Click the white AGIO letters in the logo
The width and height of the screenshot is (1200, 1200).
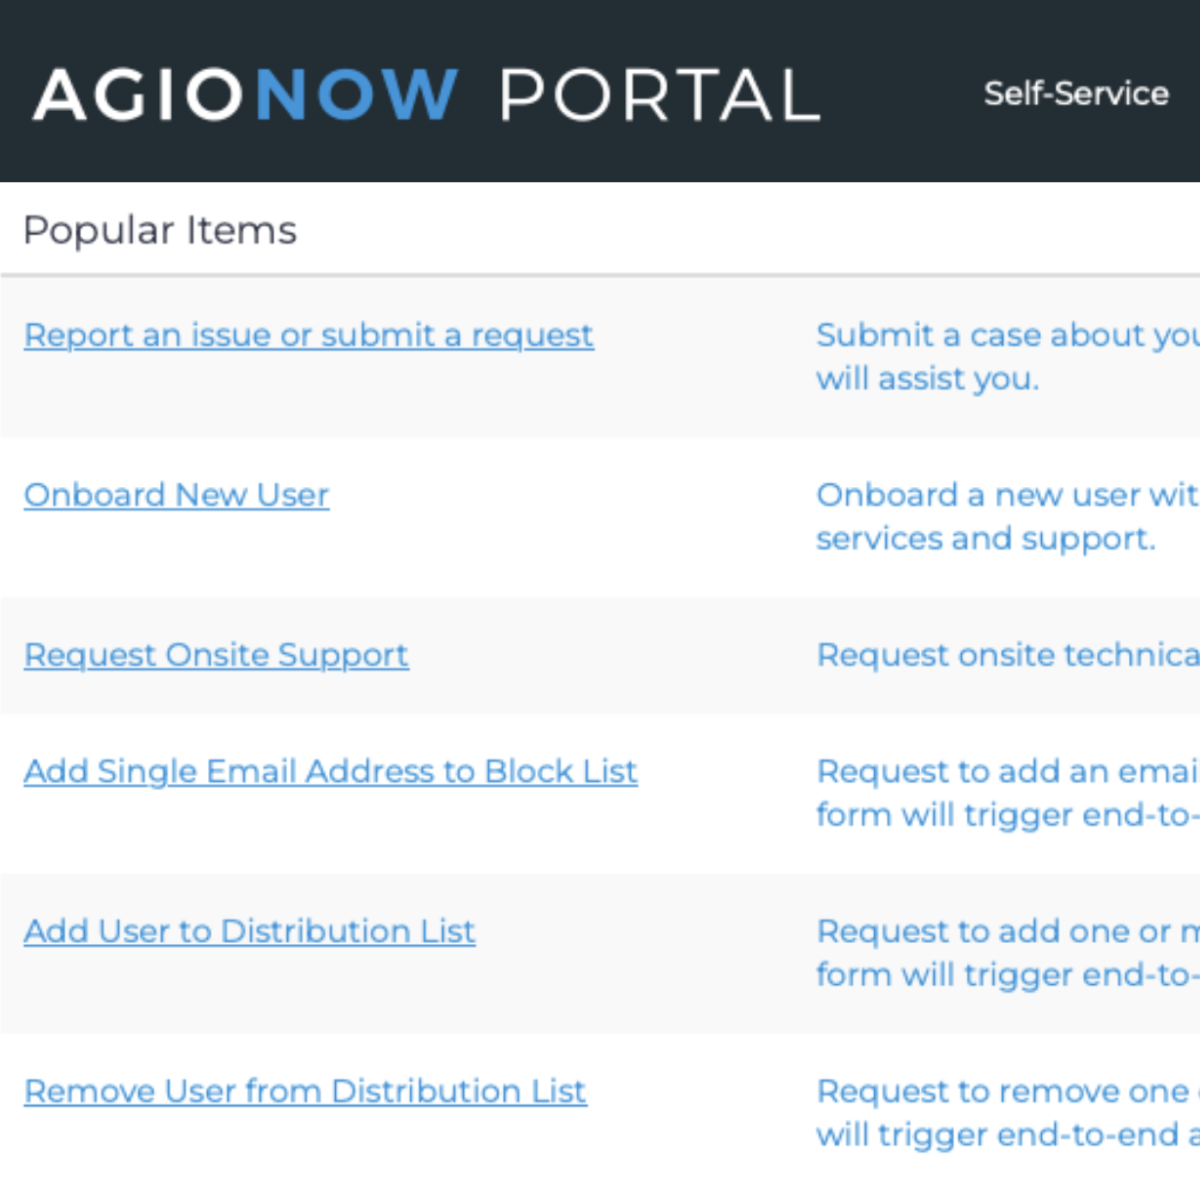[139, 95]
